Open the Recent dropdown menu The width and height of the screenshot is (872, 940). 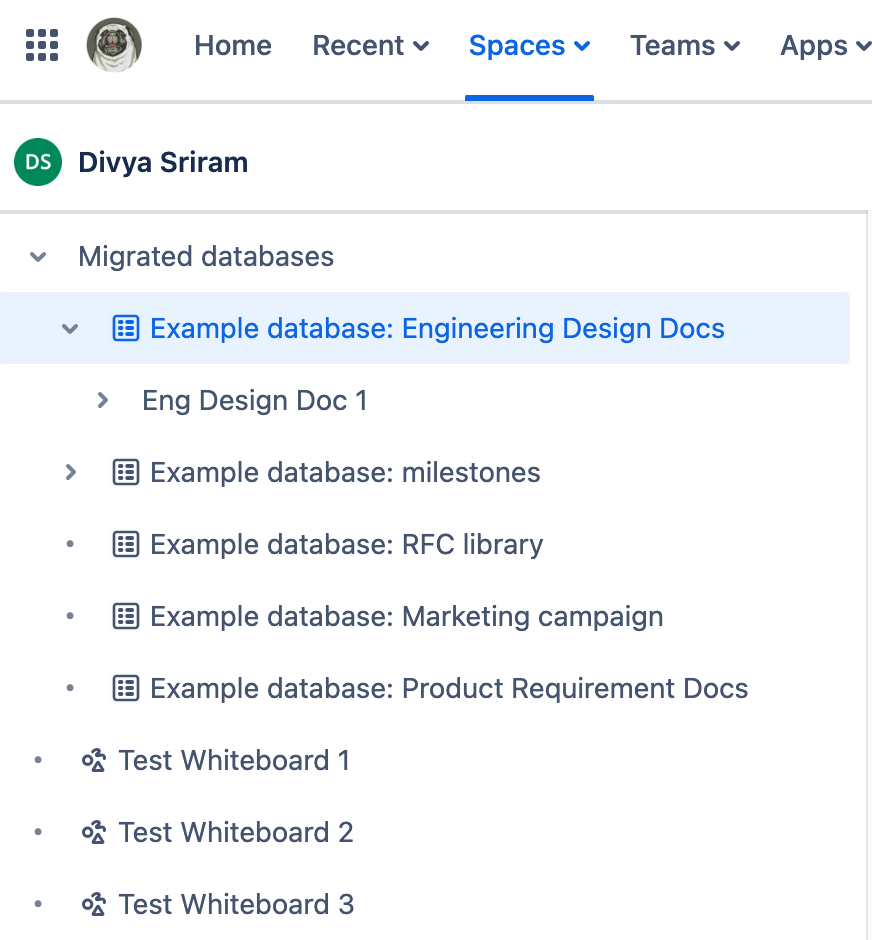pos(371,46)
